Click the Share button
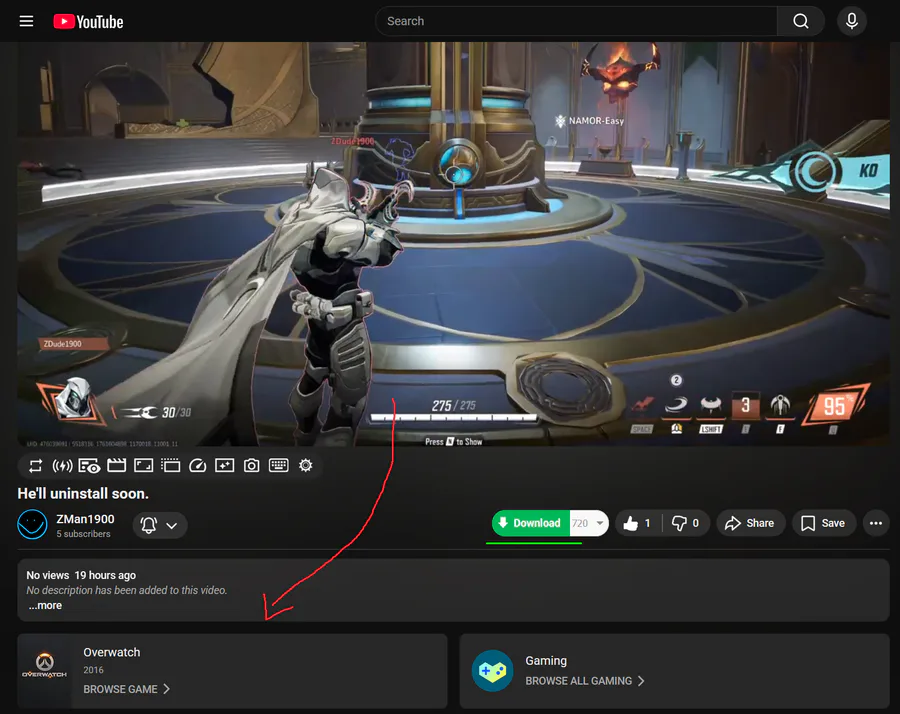 (x=750, y=523)
